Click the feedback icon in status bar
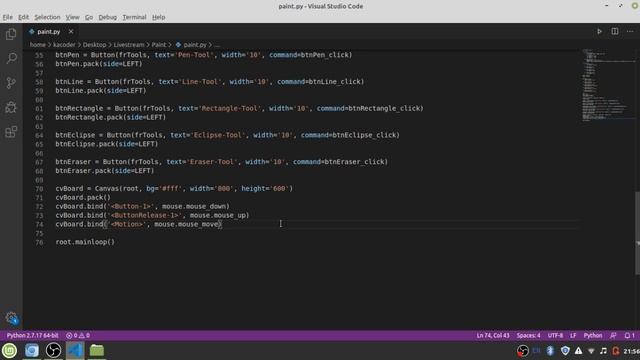The height and width of the screenshot is (360, 640). [613, 336]
